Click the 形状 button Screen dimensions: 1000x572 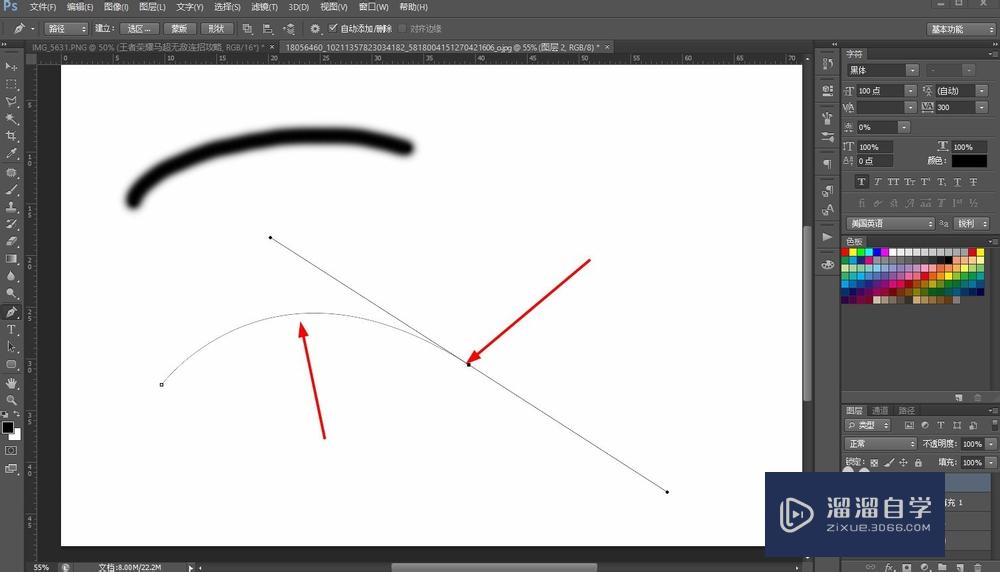[x=216, y=29]
